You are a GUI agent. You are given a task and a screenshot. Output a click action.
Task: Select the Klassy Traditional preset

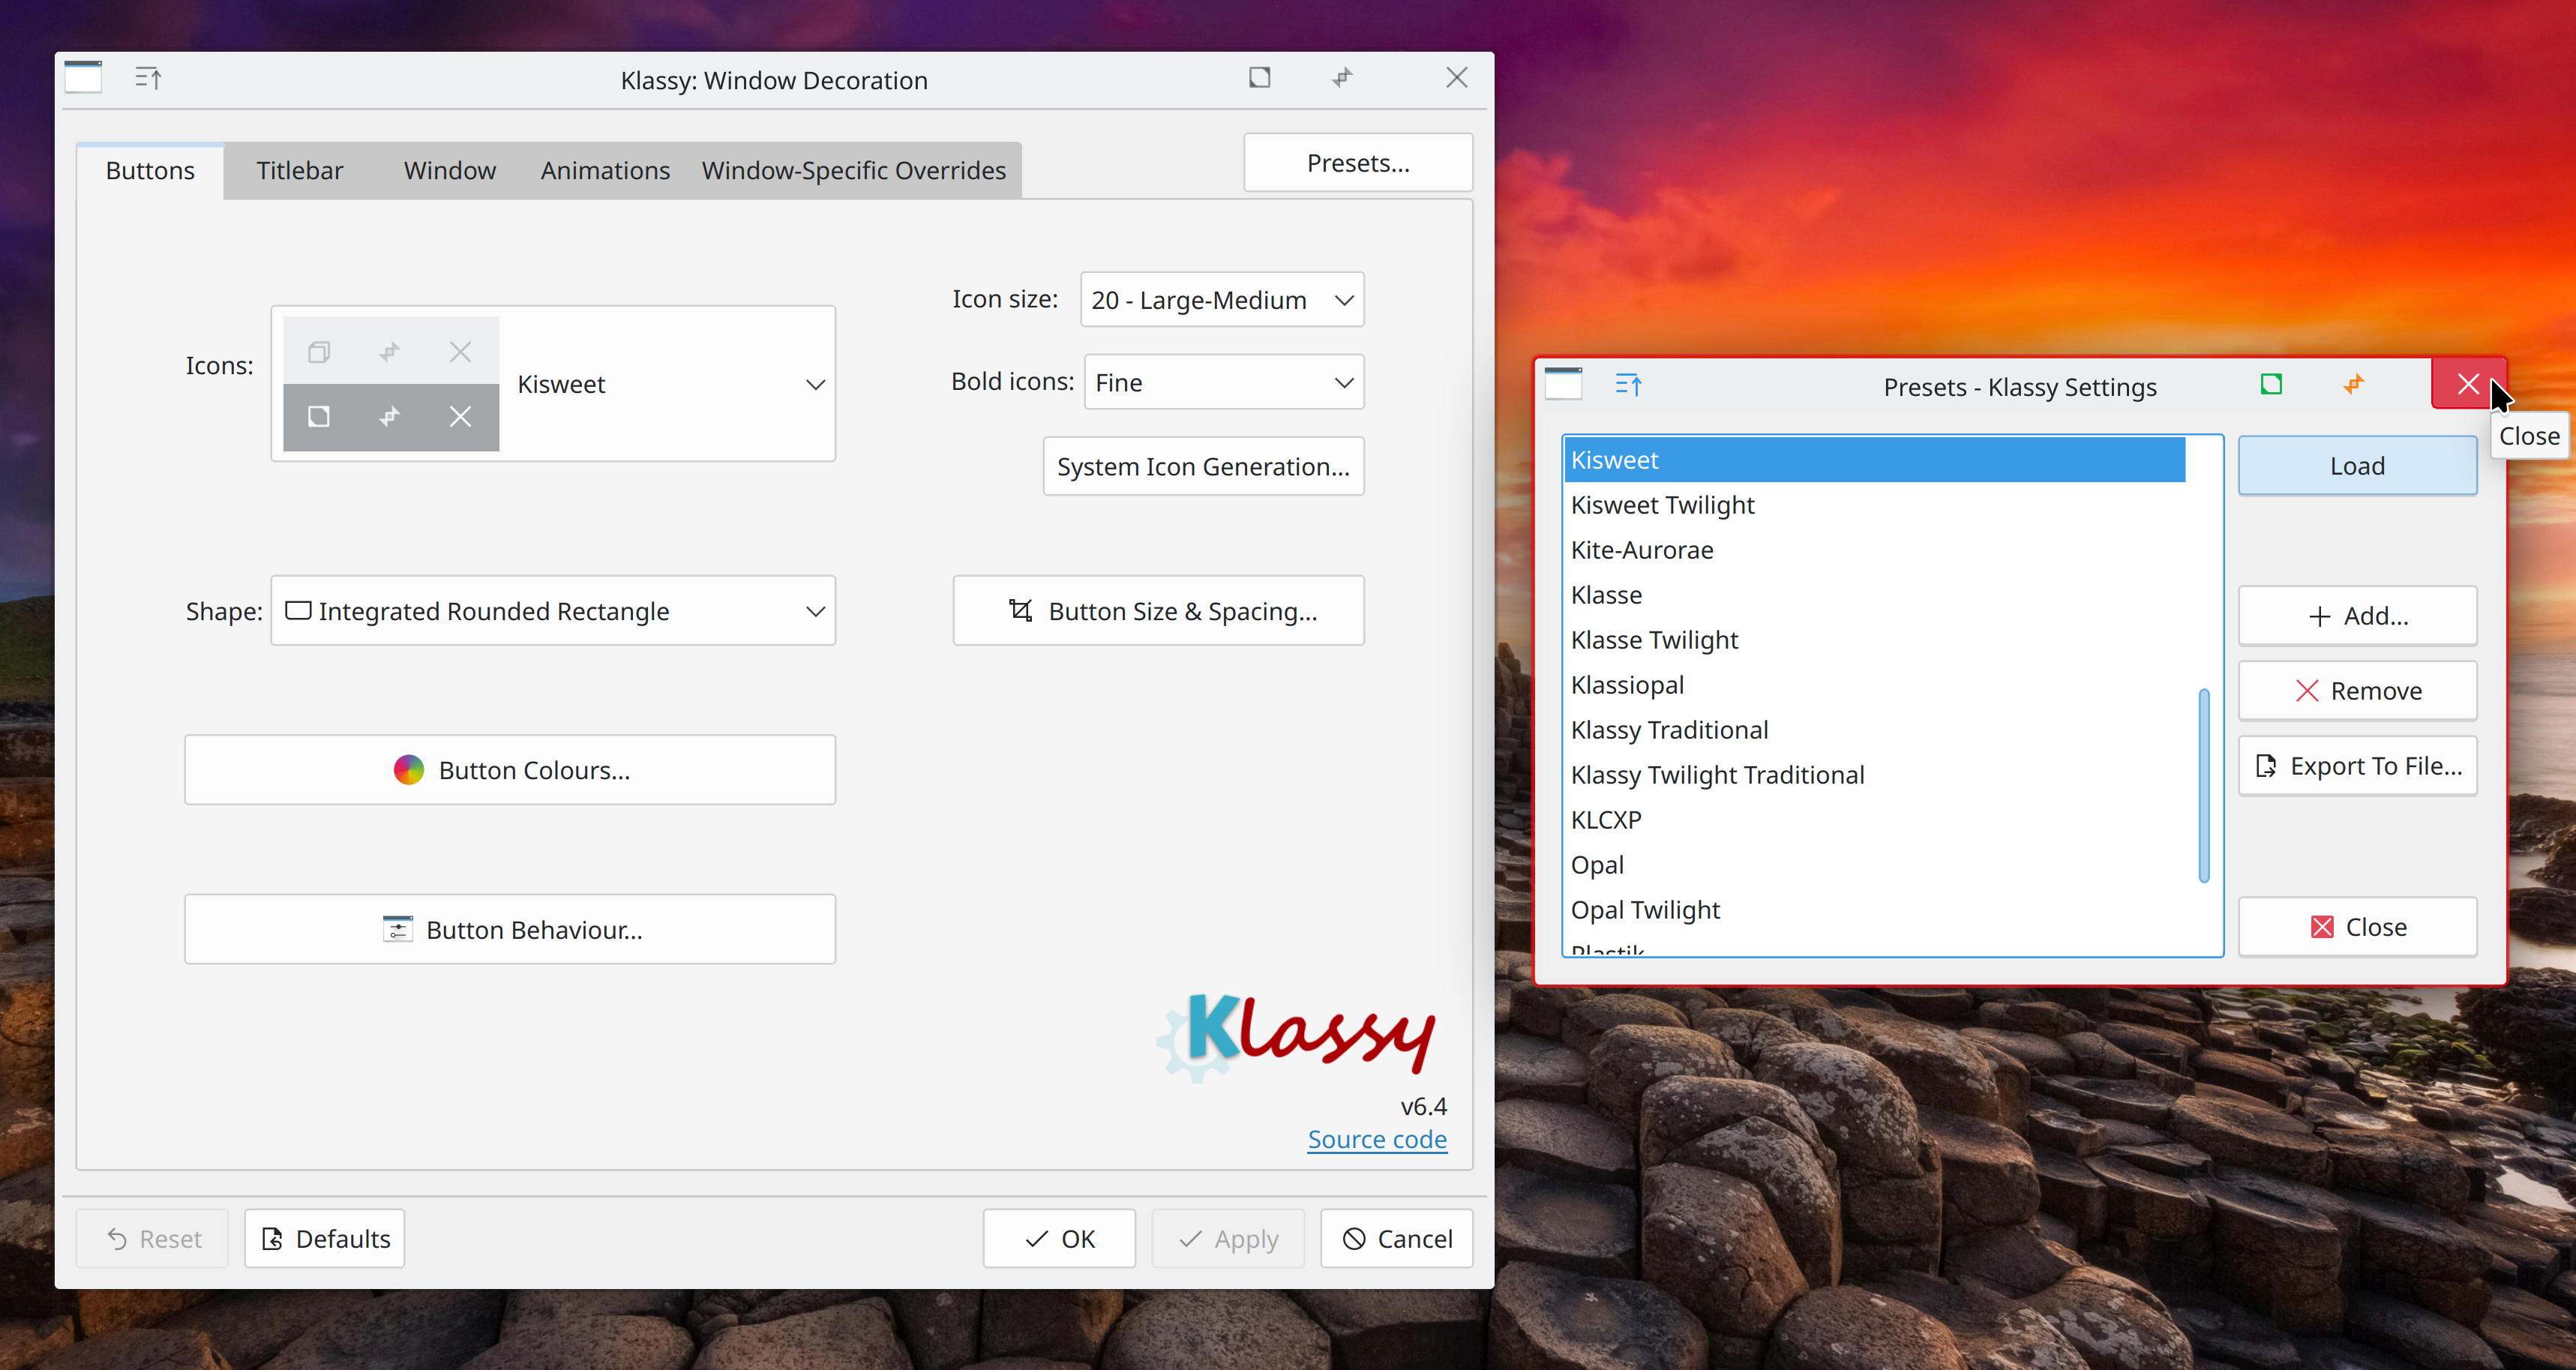(x=1874, y=730)
